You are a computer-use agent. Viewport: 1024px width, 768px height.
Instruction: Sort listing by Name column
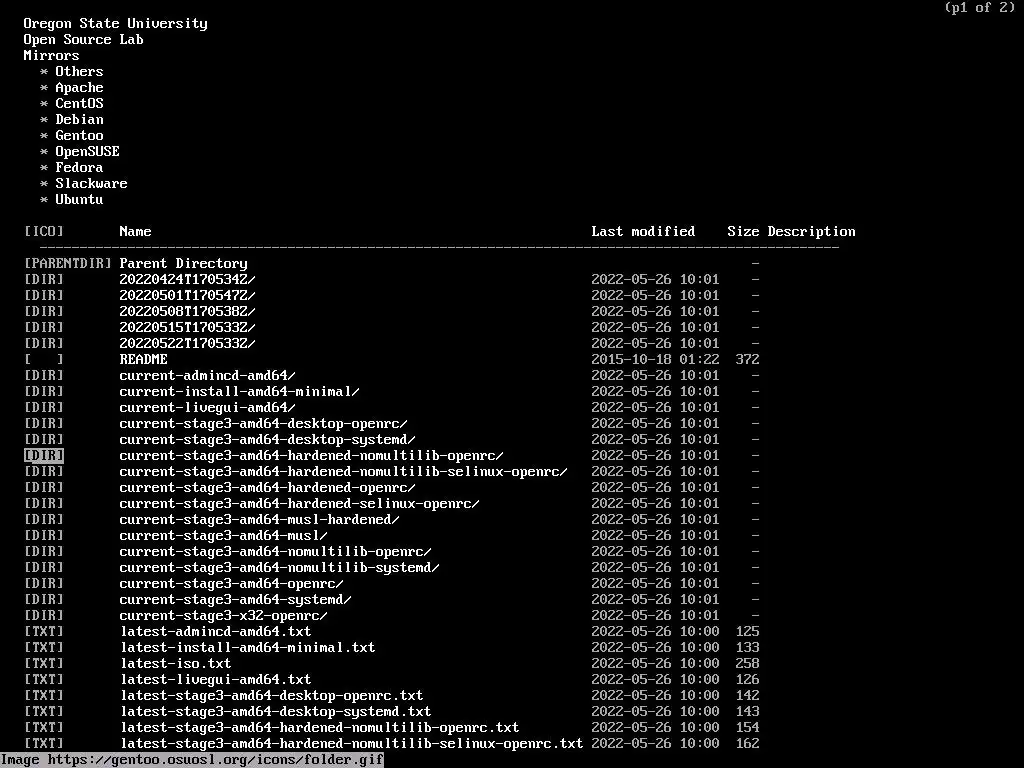pyautogui.click(x=135, y=231)
